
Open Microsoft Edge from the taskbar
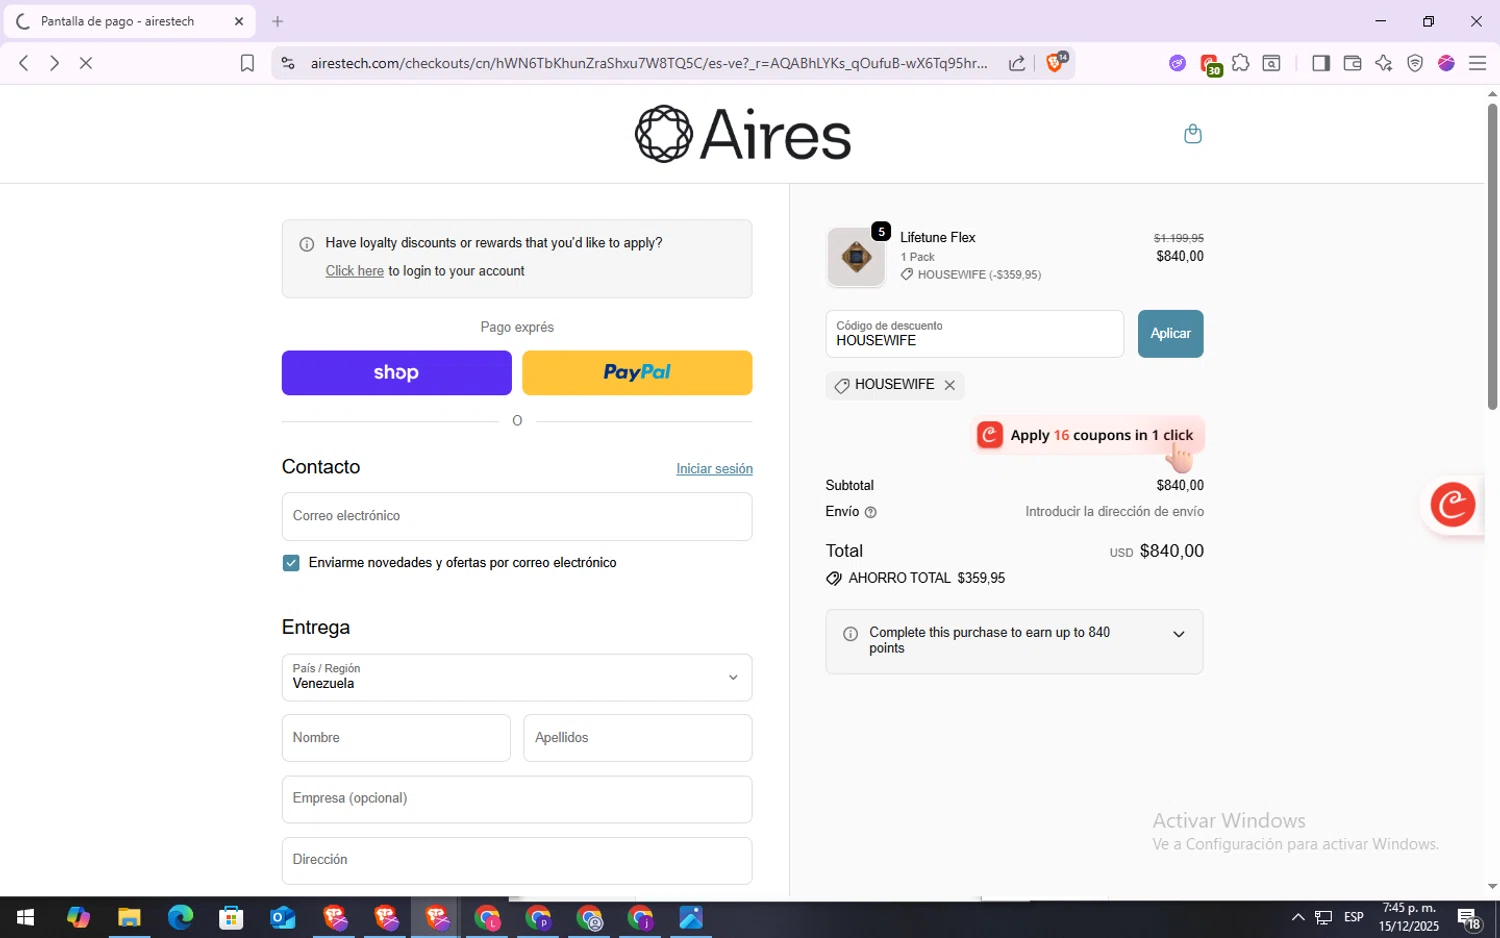point(180,917)
